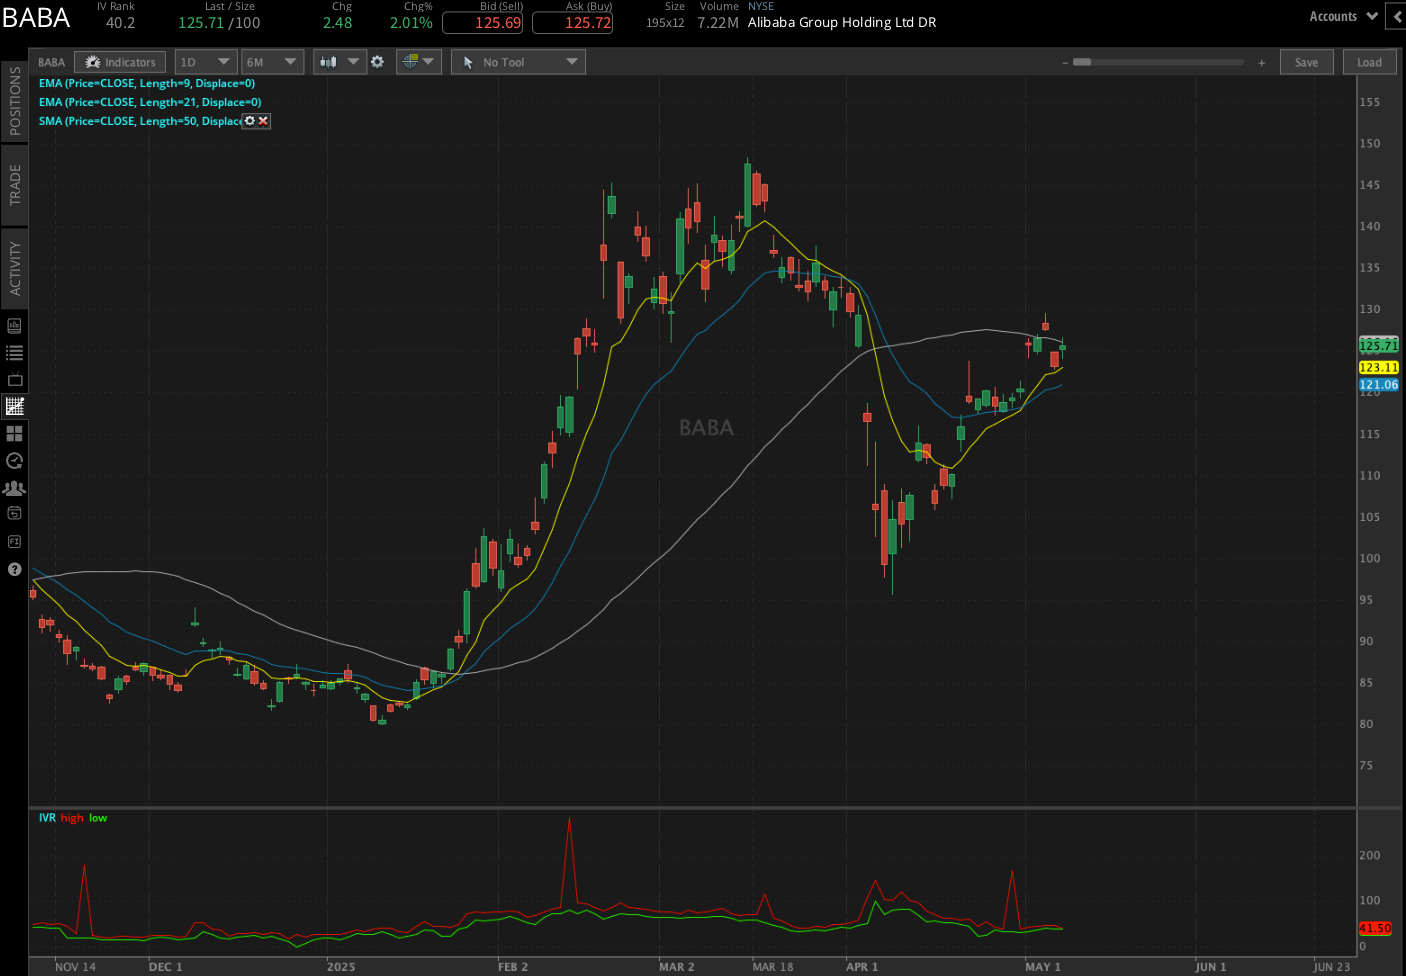
Task: Click the Last price 125.71 value
Action: [x=200, y=22]
